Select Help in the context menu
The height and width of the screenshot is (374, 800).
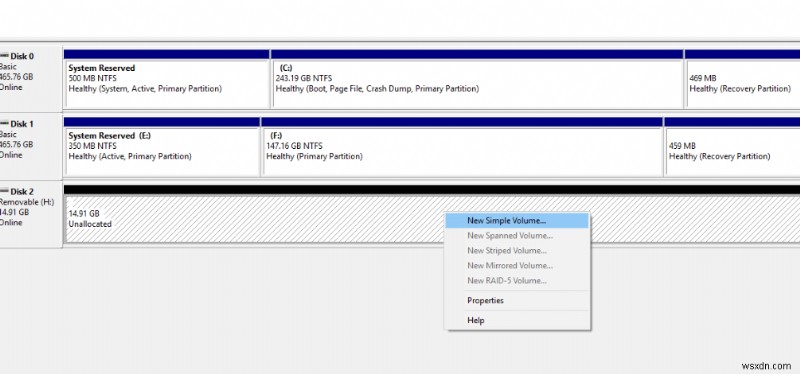[x=517, y=320]
